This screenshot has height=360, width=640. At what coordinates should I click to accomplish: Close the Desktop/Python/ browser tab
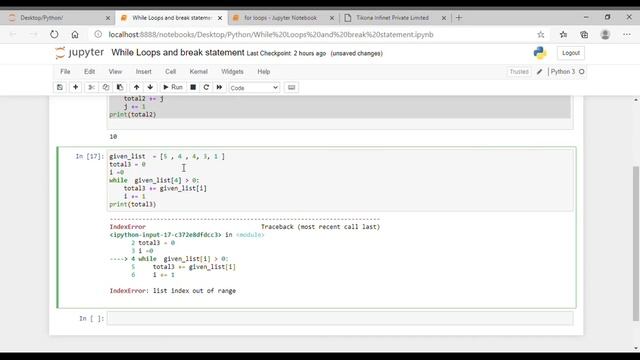108,18
